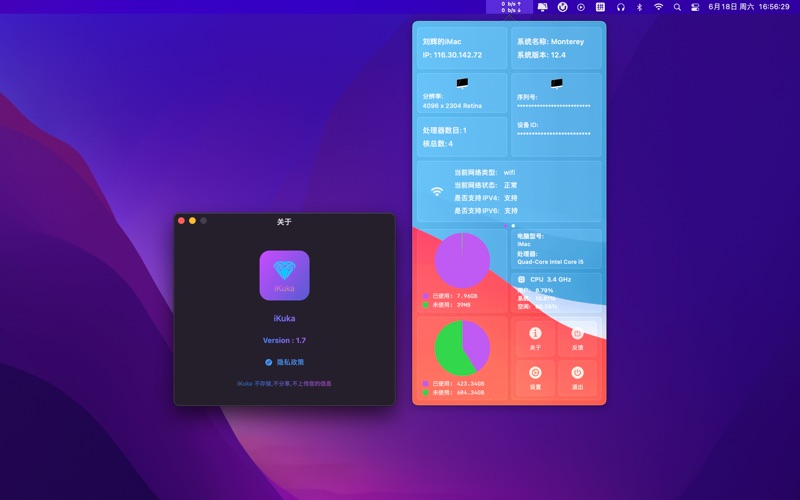Viewport: 800px width, 500px height.
Task: Click the wifi icon in network card
Action: point(437,192)
